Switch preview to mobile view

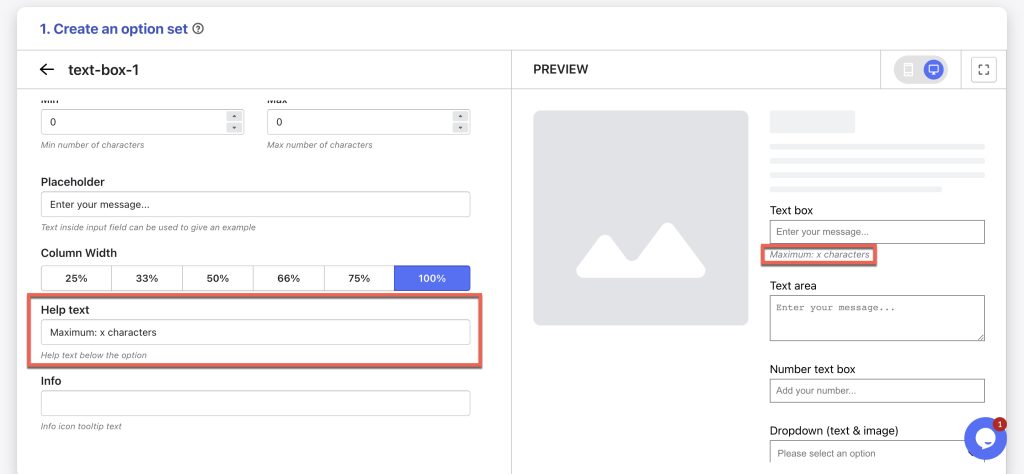tap(908, 69)
